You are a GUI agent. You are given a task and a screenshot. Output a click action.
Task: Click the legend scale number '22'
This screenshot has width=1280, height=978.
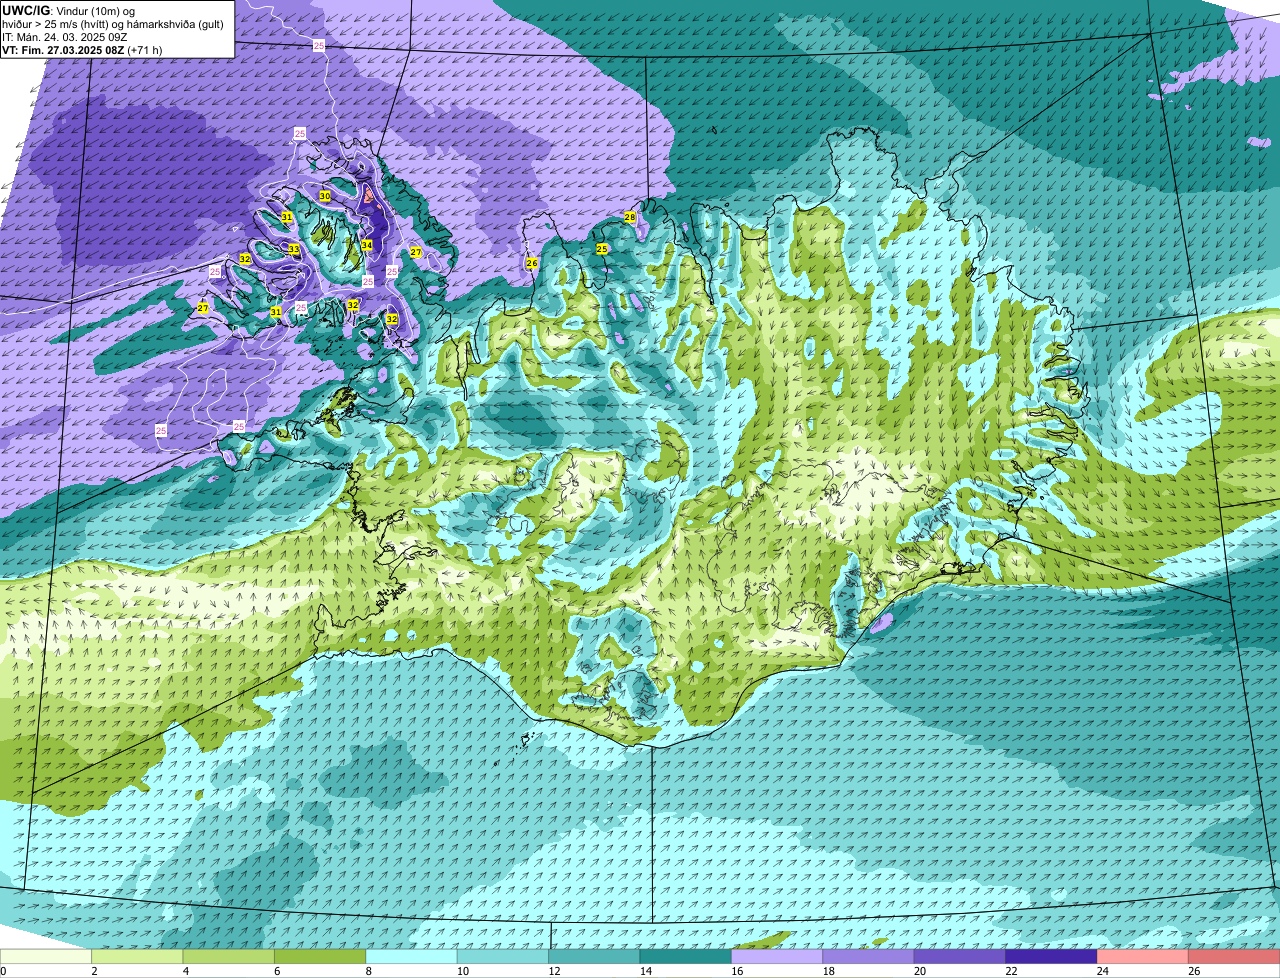1009,971
